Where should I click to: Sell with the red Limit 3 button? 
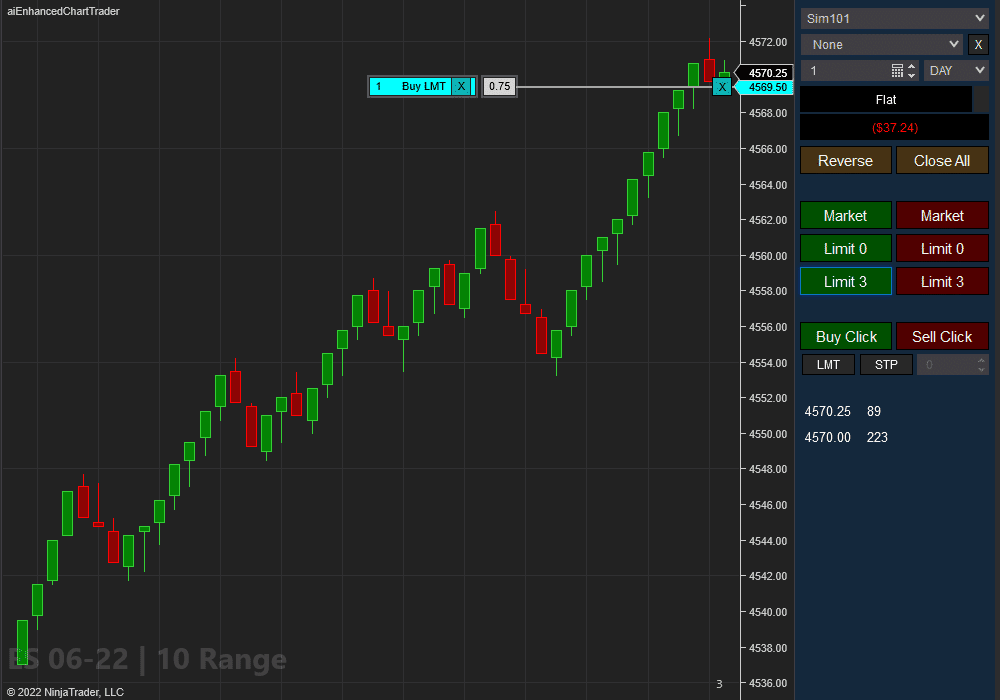pos(942,281)
